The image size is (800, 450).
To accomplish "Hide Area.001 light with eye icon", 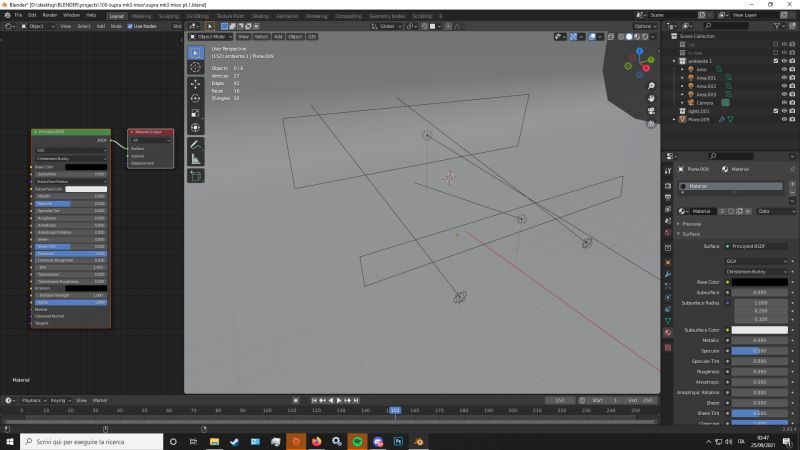I will click(x=784, y=78).
